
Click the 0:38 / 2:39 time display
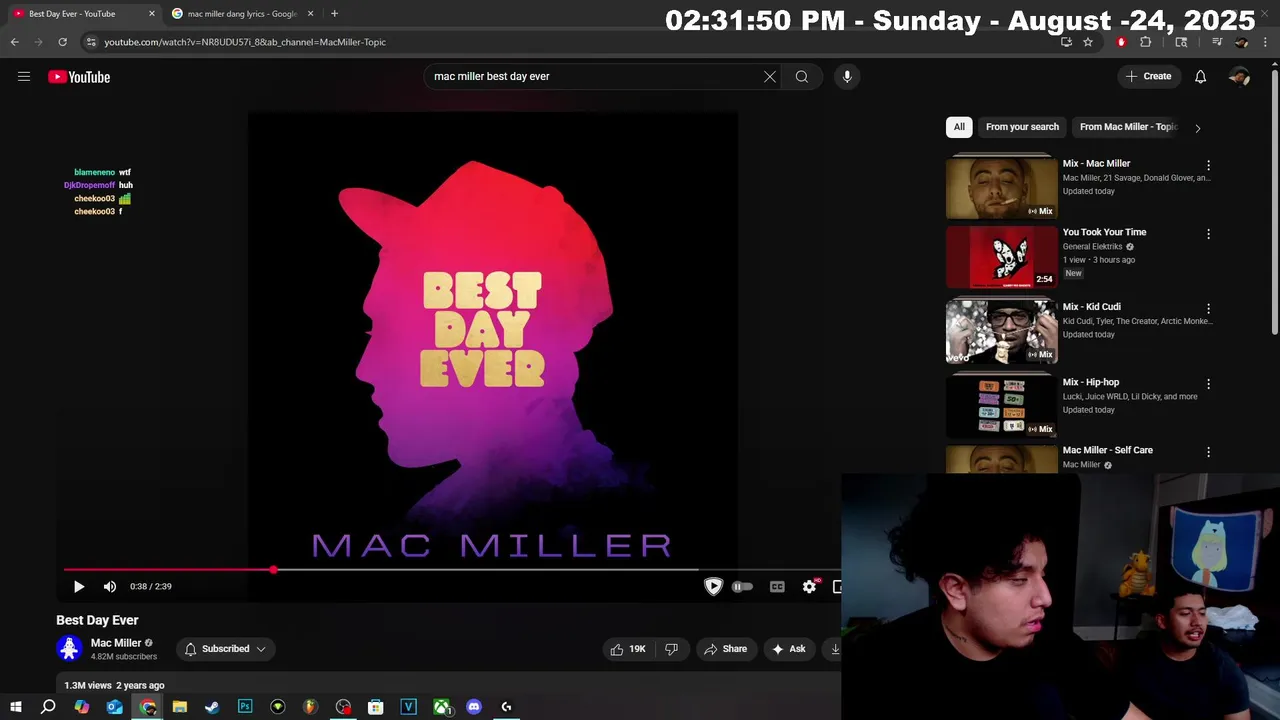tap(151, 586)
